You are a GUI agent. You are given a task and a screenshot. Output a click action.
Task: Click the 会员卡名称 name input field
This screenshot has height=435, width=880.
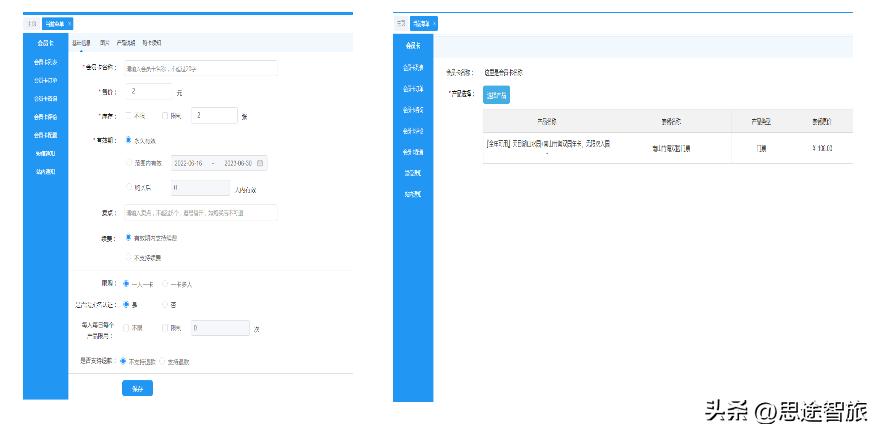point(200,69)
